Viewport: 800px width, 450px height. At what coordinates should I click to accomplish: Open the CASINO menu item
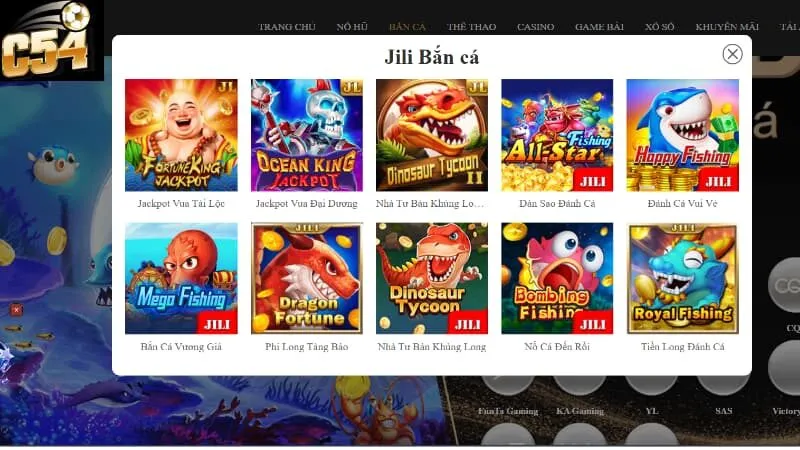pos(535,27)
